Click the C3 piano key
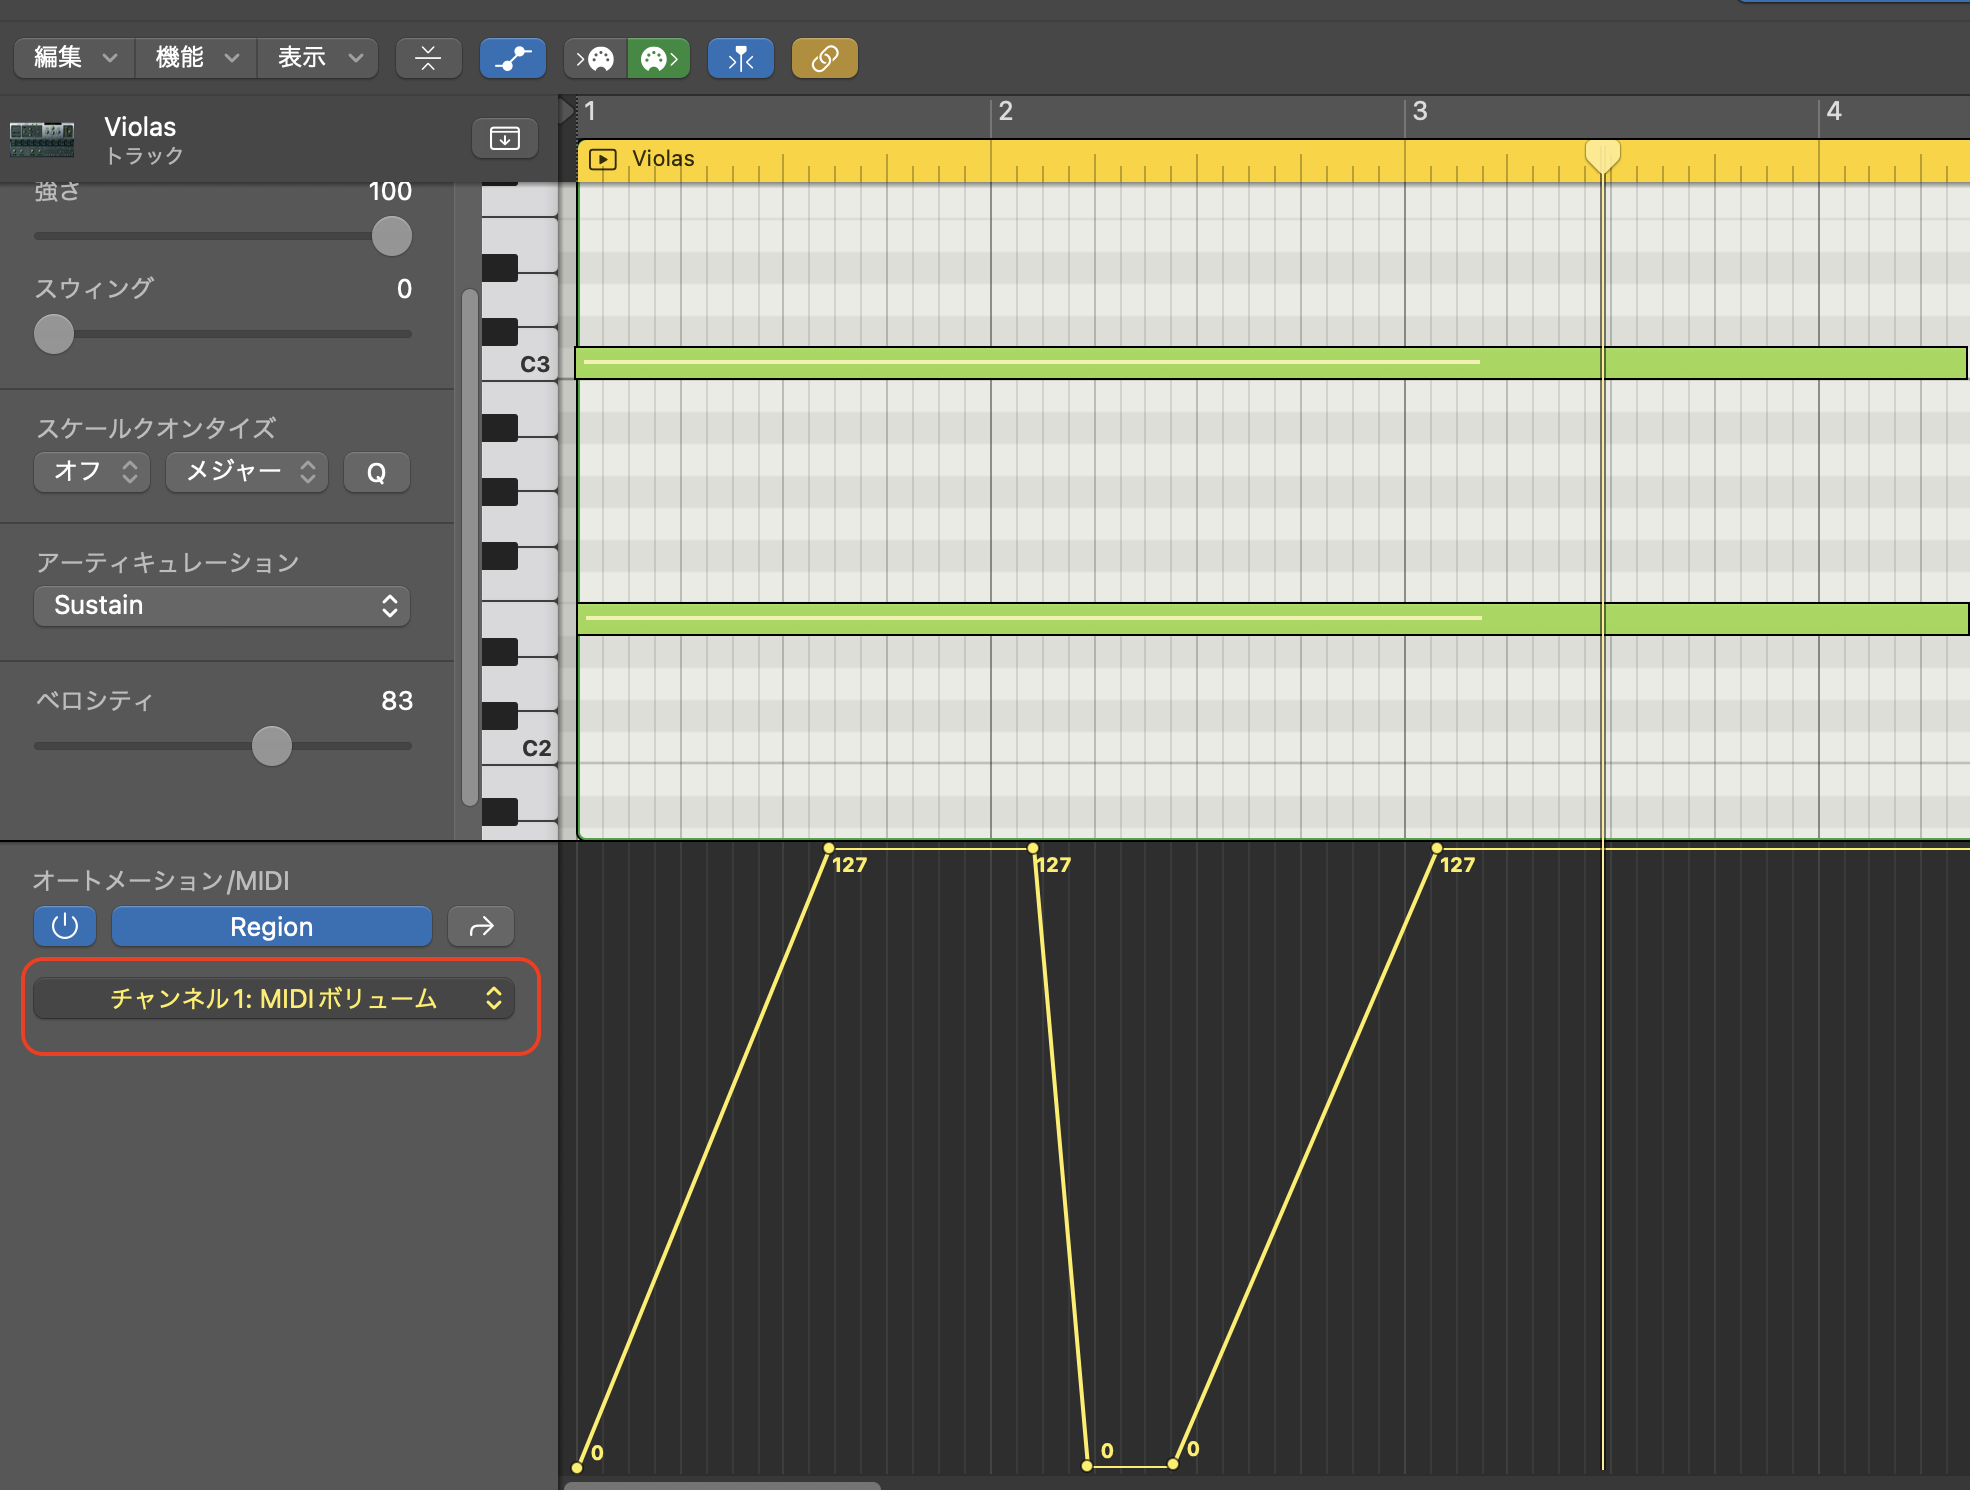The image size is (1970, 1490). tap(530, 365)
